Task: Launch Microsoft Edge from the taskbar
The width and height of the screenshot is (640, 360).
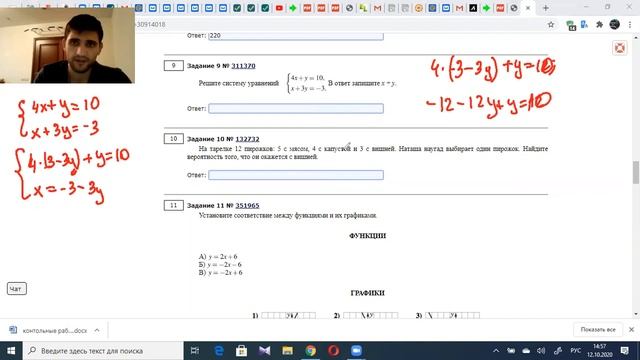Action: [219, 351]
